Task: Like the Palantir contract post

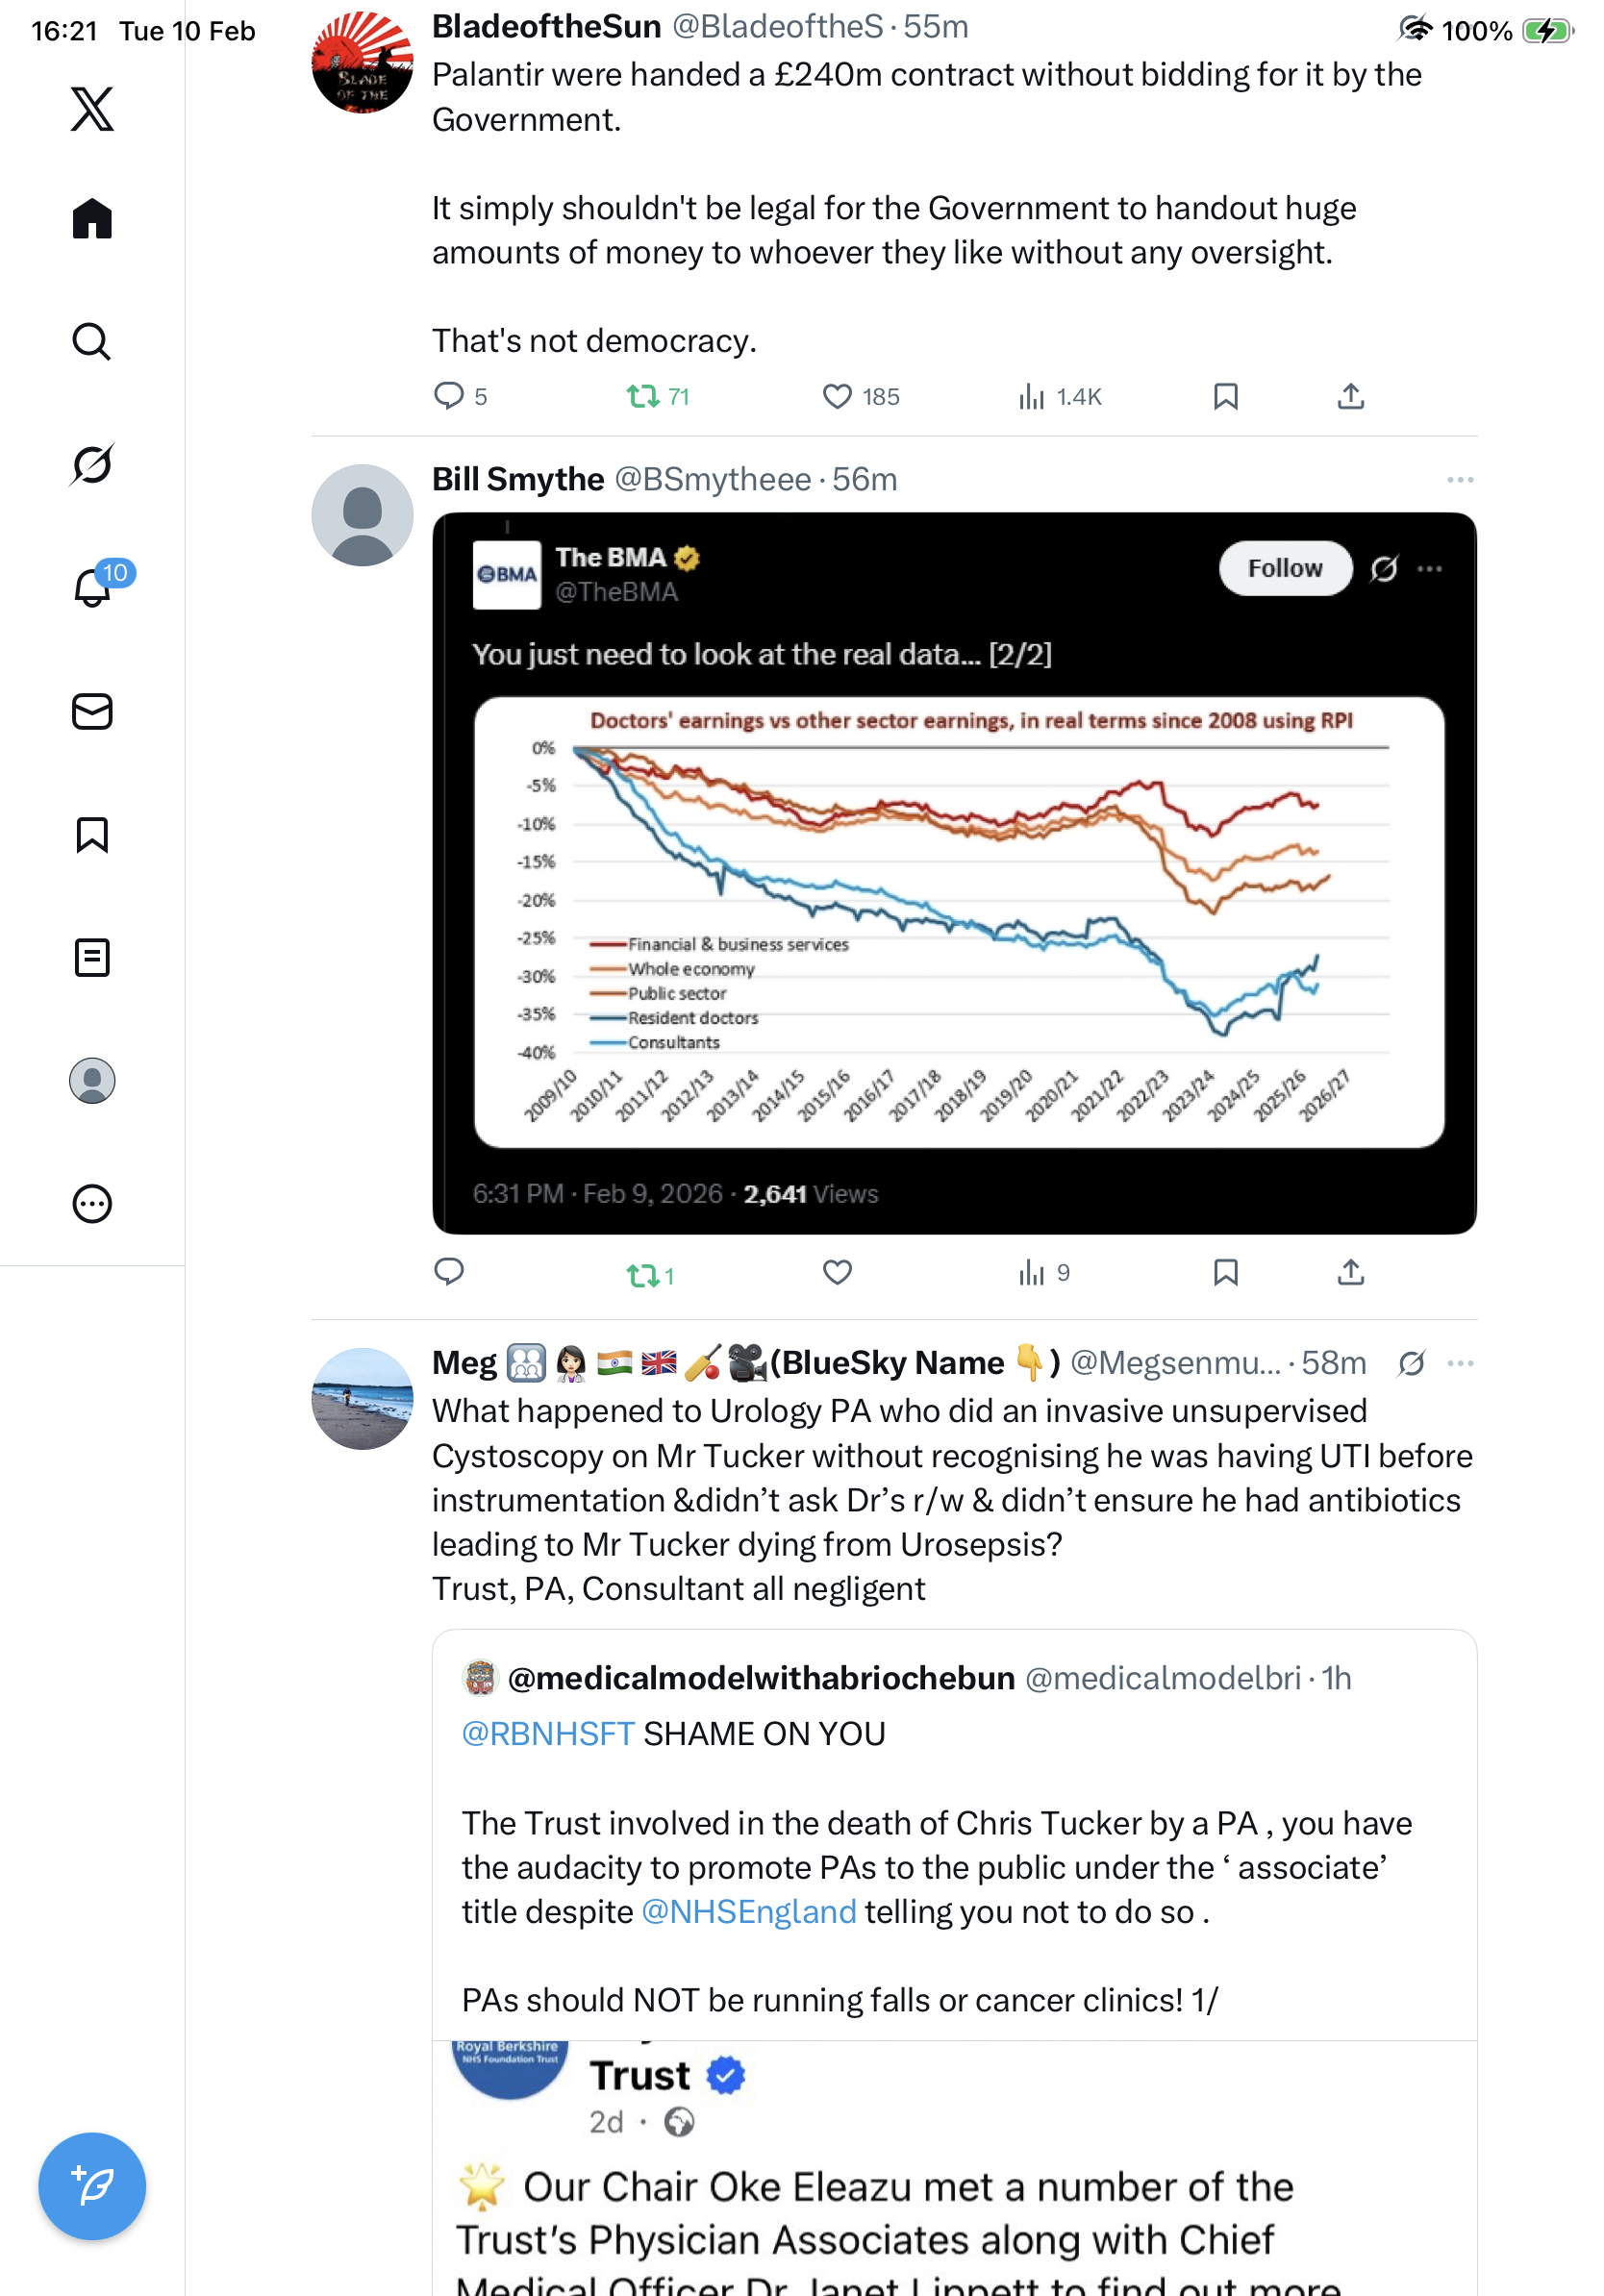Action: [x=837, y=397]
